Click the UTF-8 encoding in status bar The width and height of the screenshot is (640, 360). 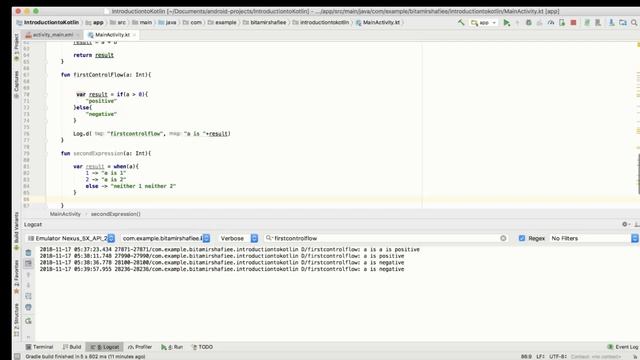(x=557, y=356)
